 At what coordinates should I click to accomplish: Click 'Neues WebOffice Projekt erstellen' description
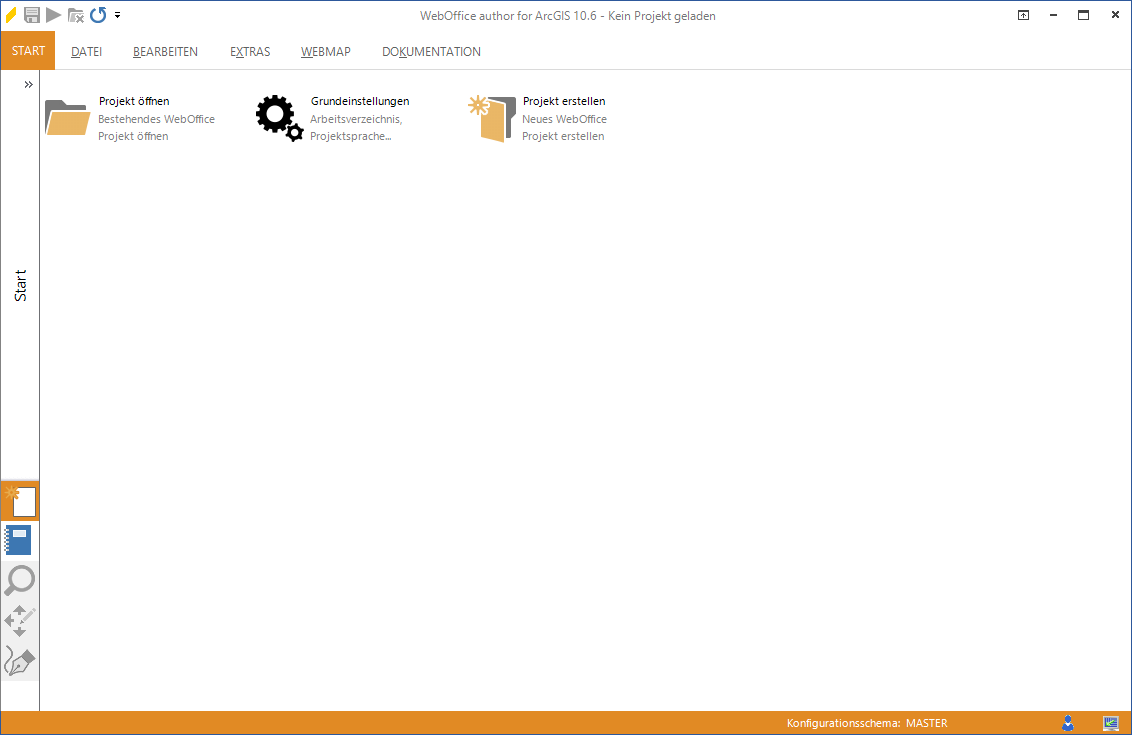click(565, 128)
